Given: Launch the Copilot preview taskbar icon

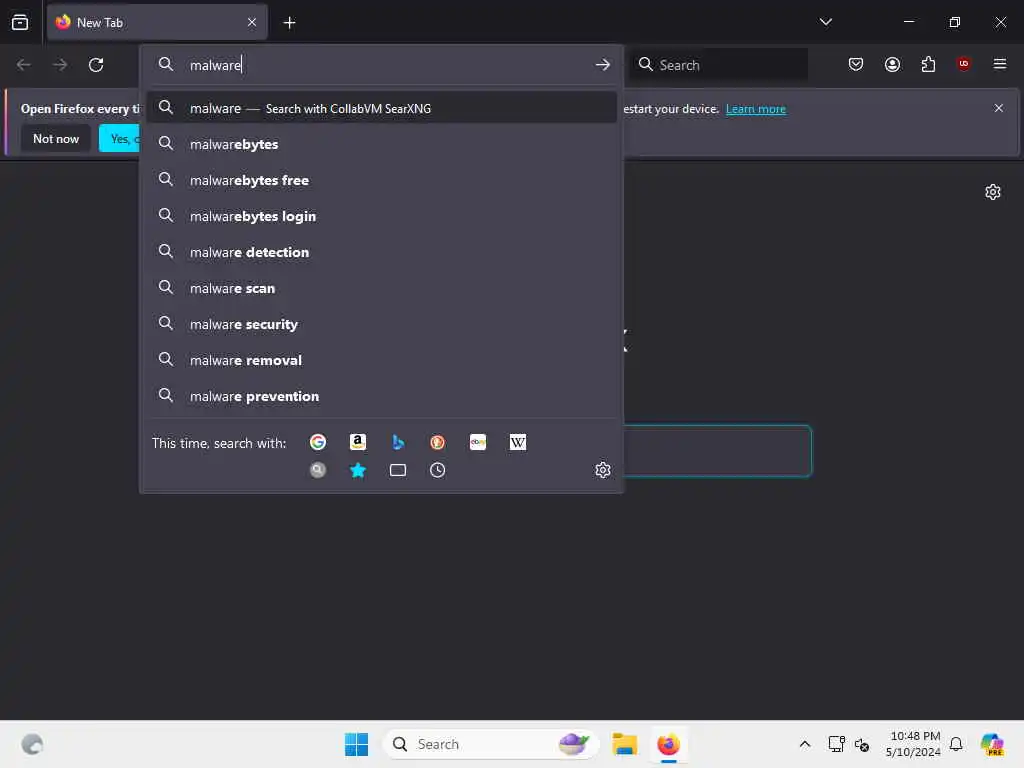Looking at the screenshot, I should click(x=992, y=744).
